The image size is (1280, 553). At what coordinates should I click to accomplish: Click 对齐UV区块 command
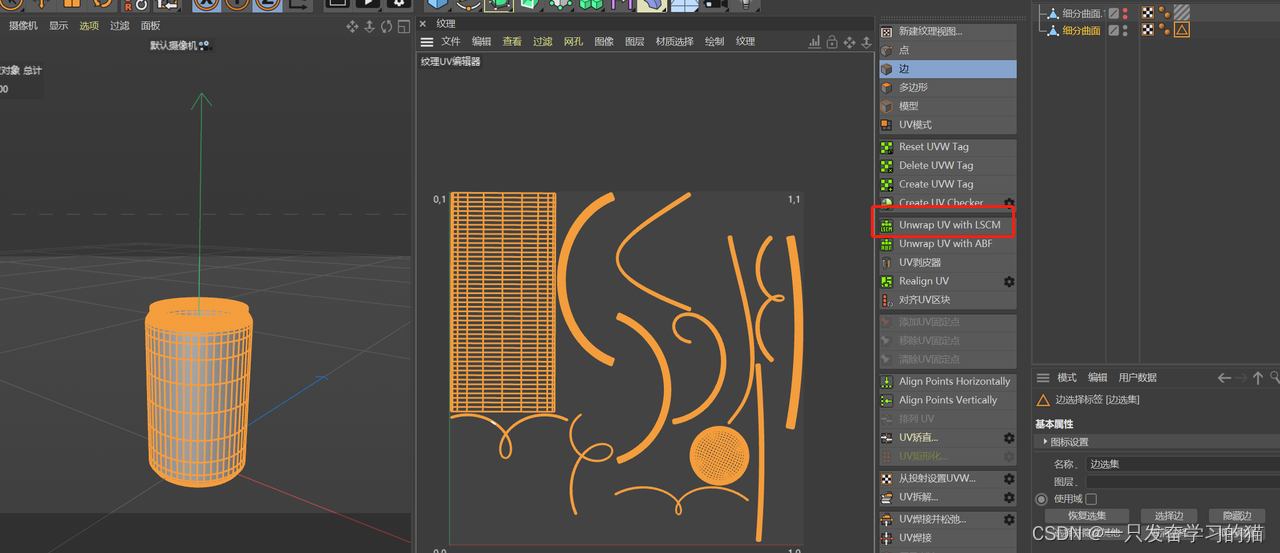coord(947,300)
